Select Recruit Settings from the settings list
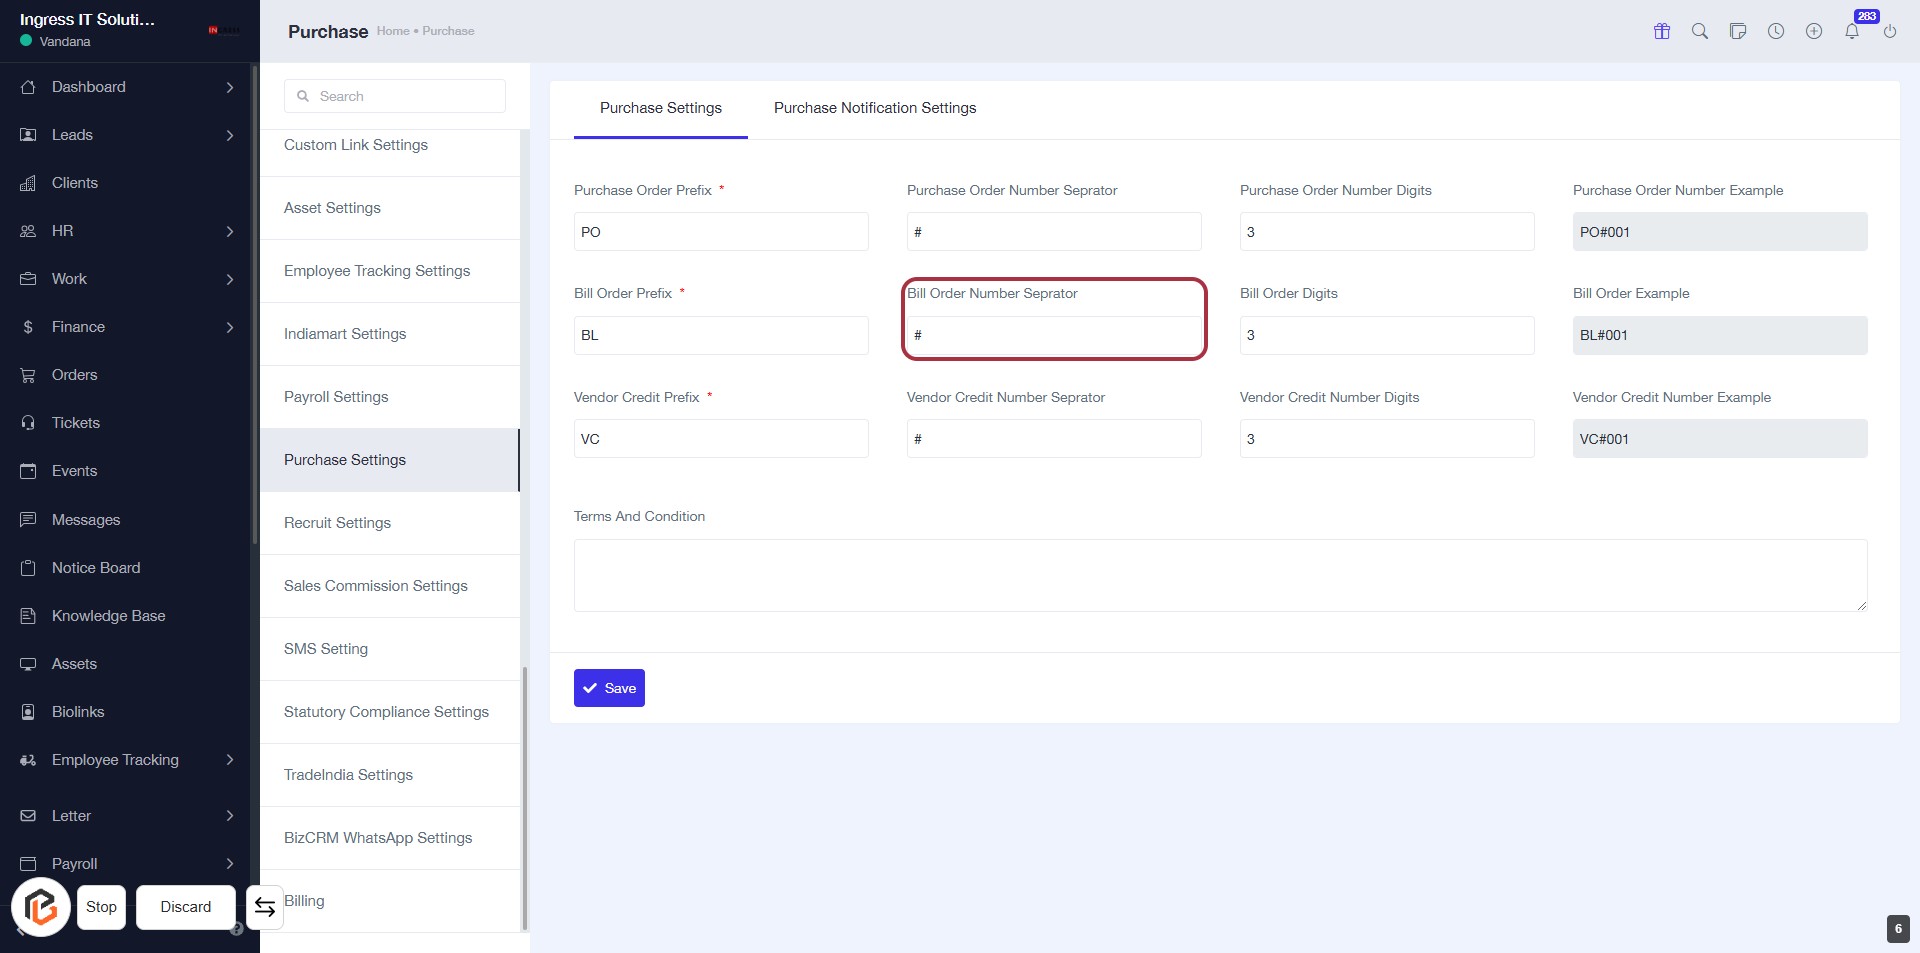The image size is (1920, 953). [337, 523]
